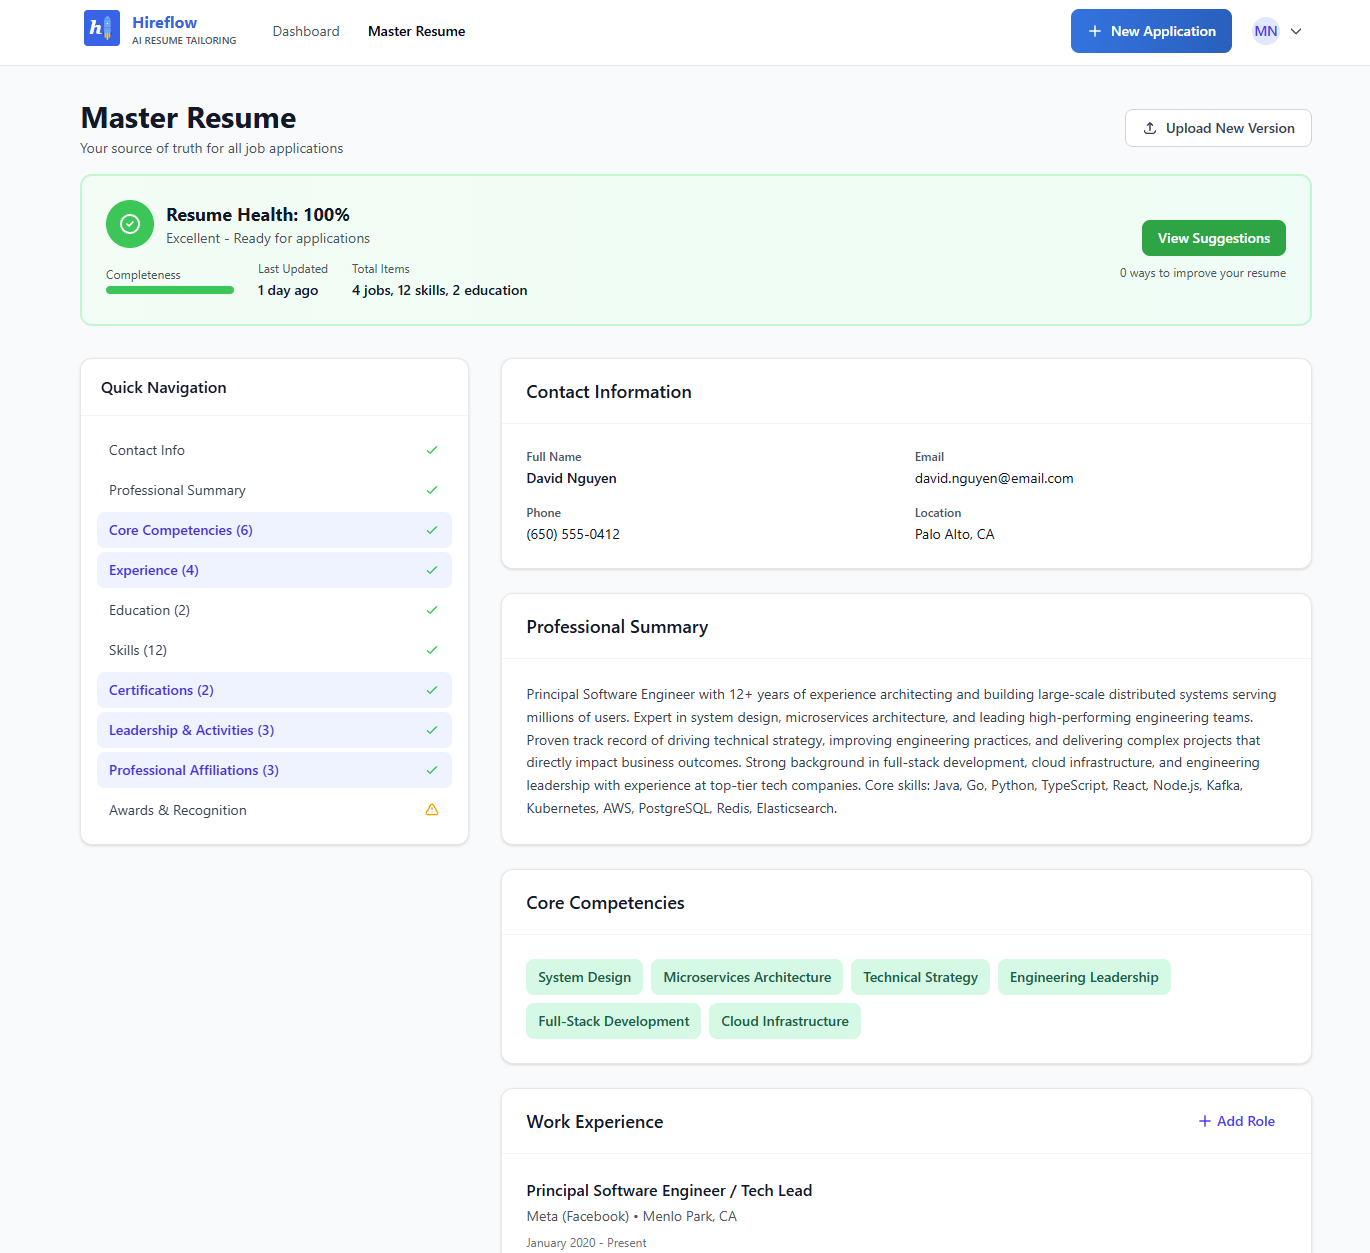Click View Suggestions button
The width and height of the screenshot is (1370, 1253).
click(x=1214, y=238)
